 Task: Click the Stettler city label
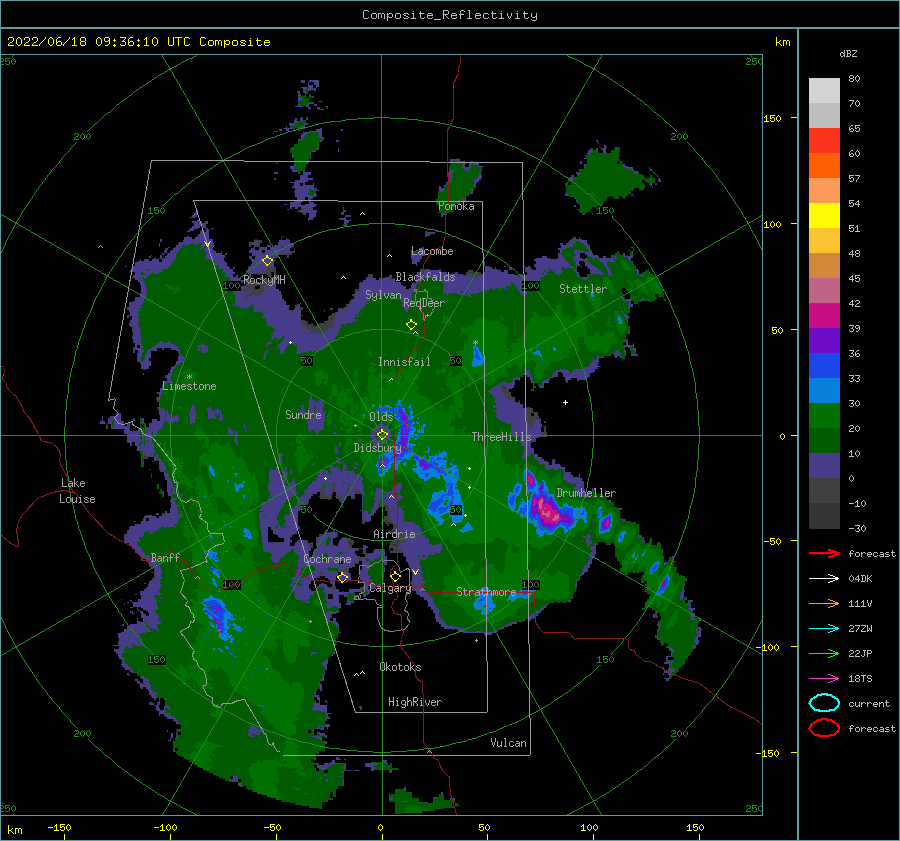pos(583,289)
